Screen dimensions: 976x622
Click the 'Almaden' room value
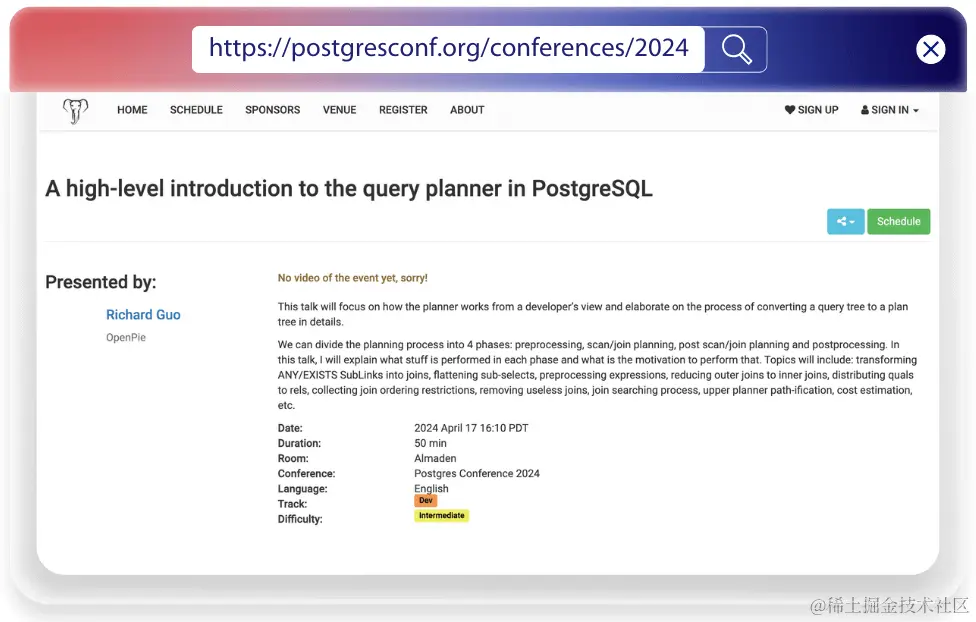coord(435,458)
